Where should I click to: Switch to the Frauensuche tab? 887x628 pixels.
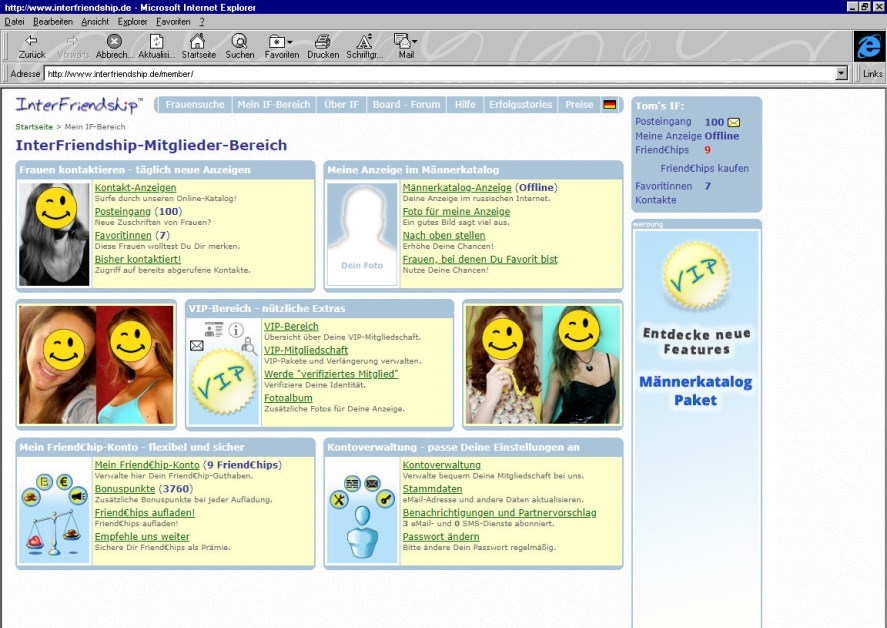click(x=195, y=105)
